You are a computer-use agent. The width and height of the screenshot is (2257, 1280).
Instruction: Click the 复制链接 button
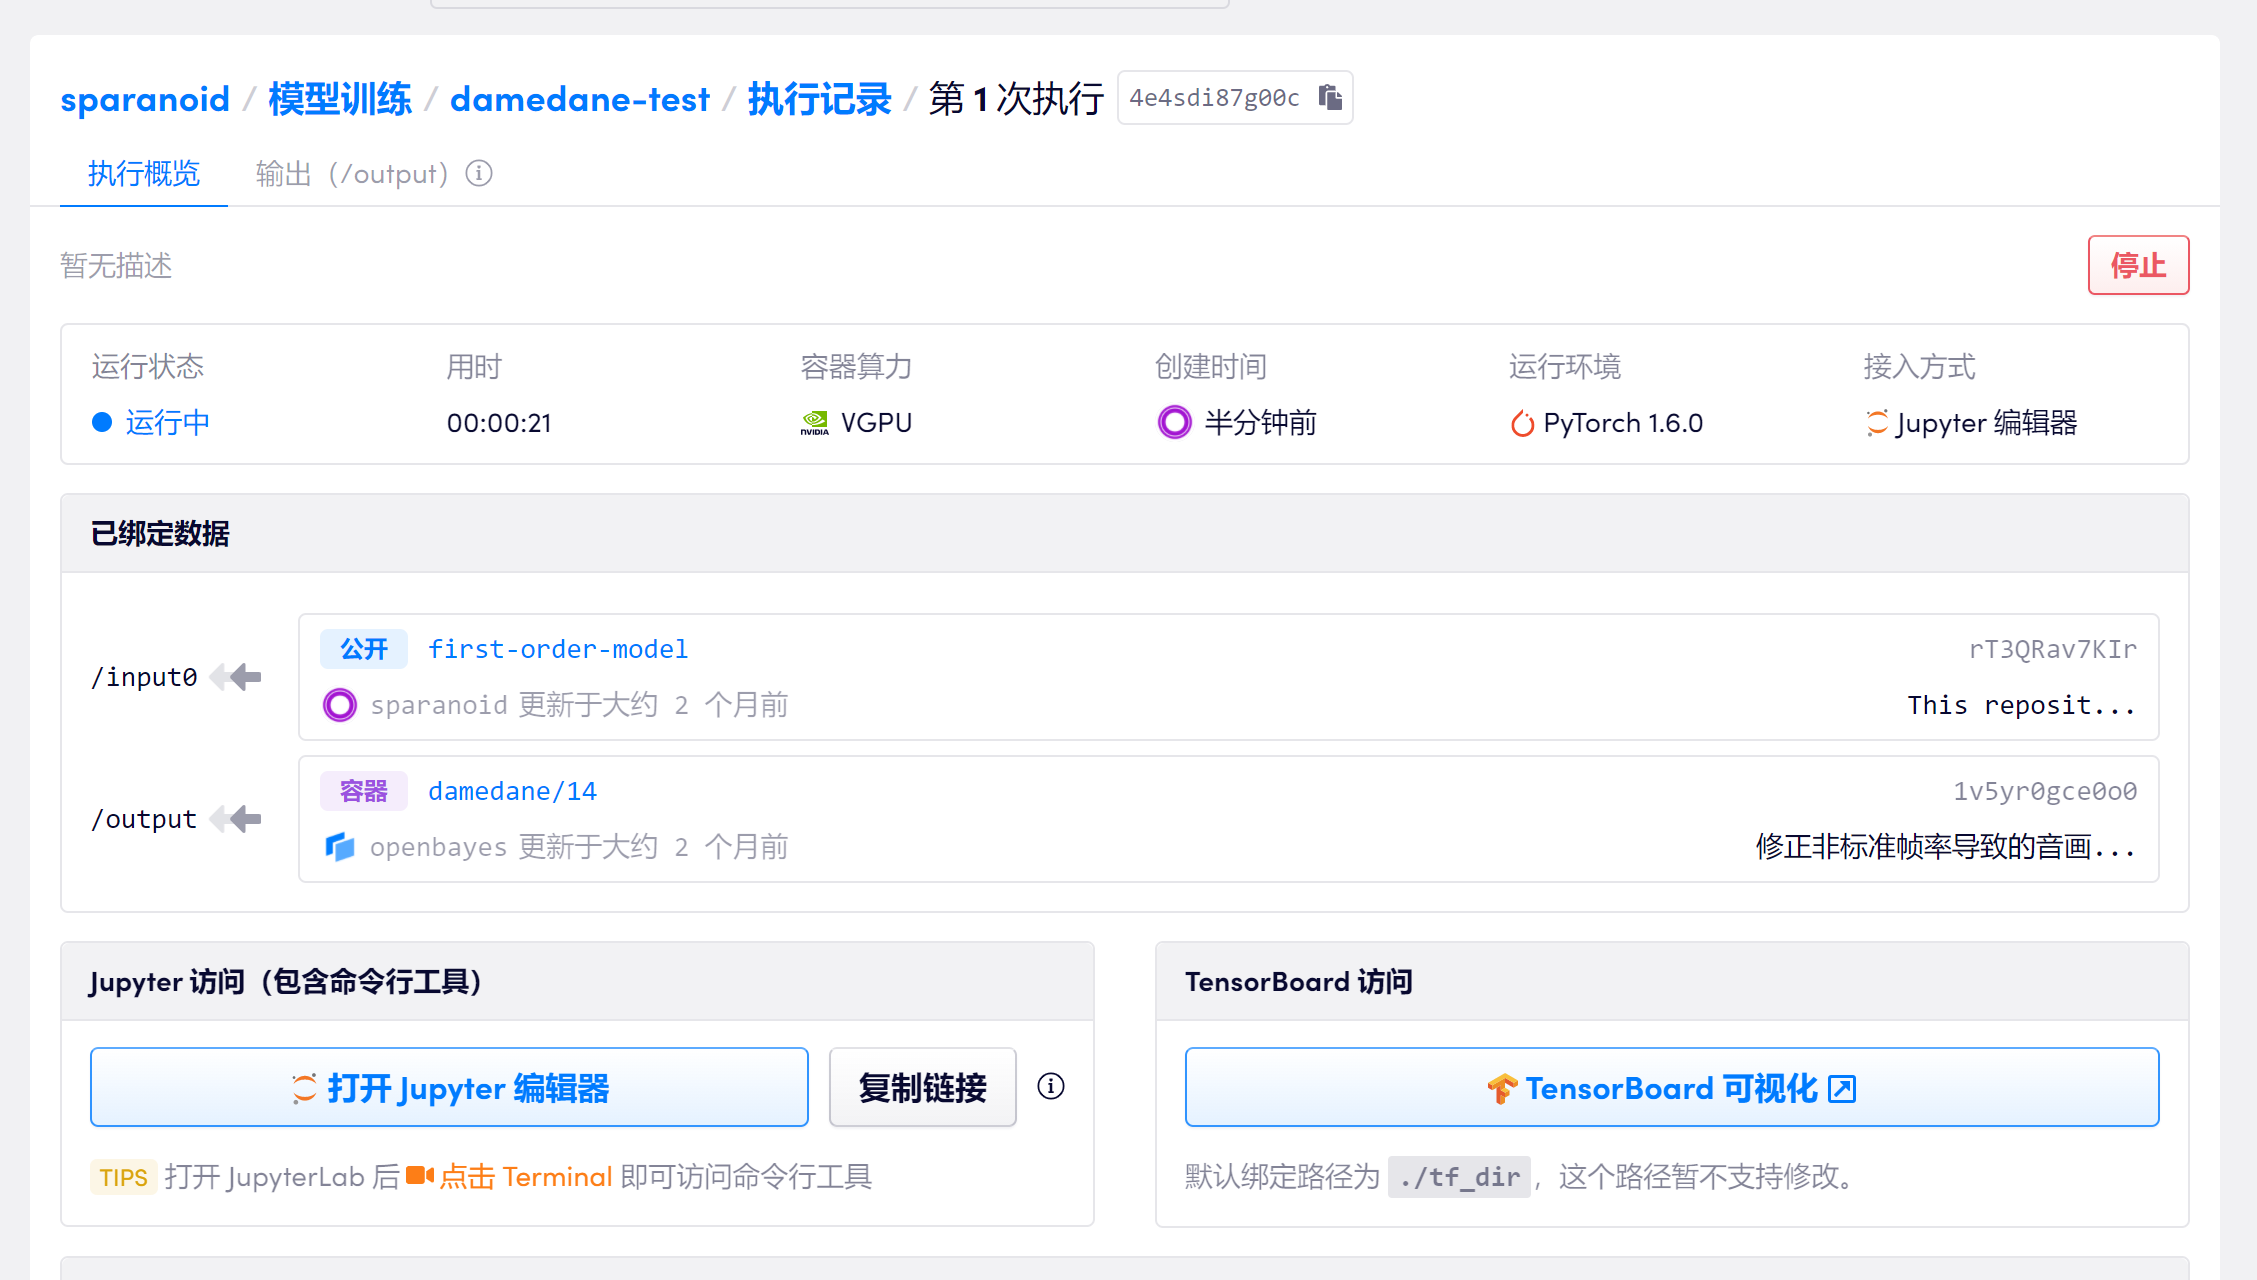922,1087
